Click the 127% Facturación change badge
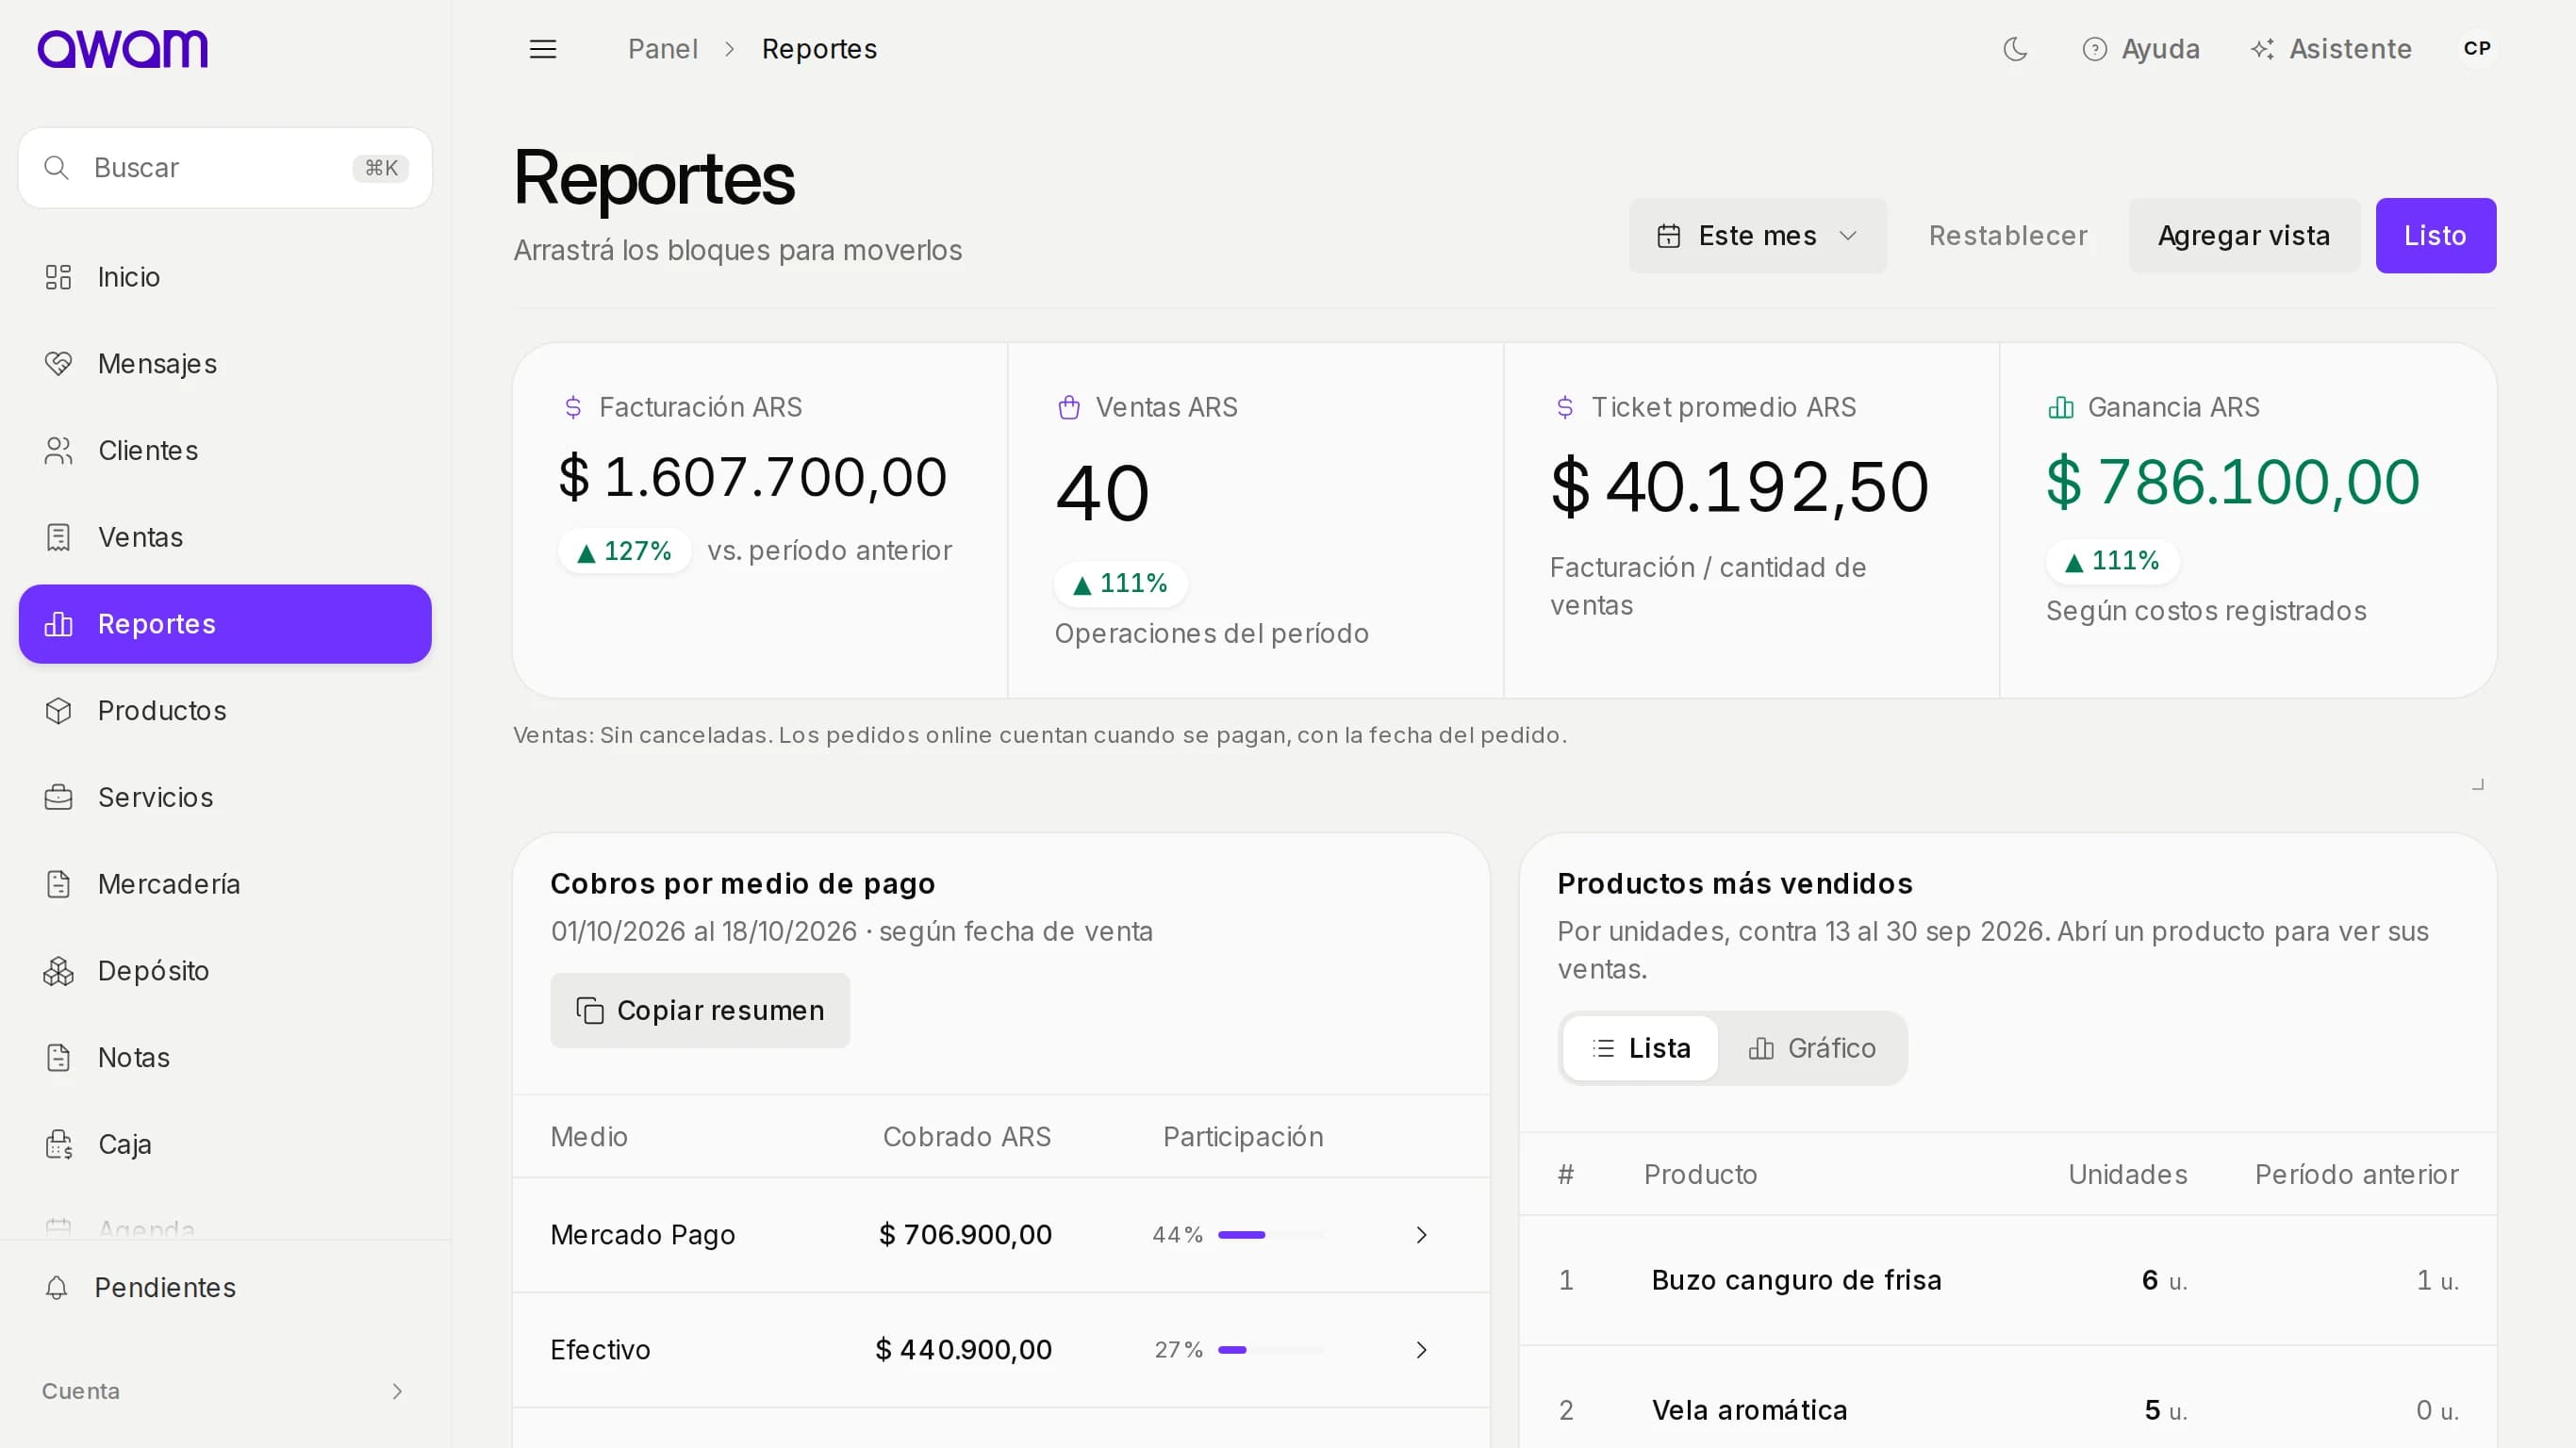2576x1448 pixels. [625, 551]
